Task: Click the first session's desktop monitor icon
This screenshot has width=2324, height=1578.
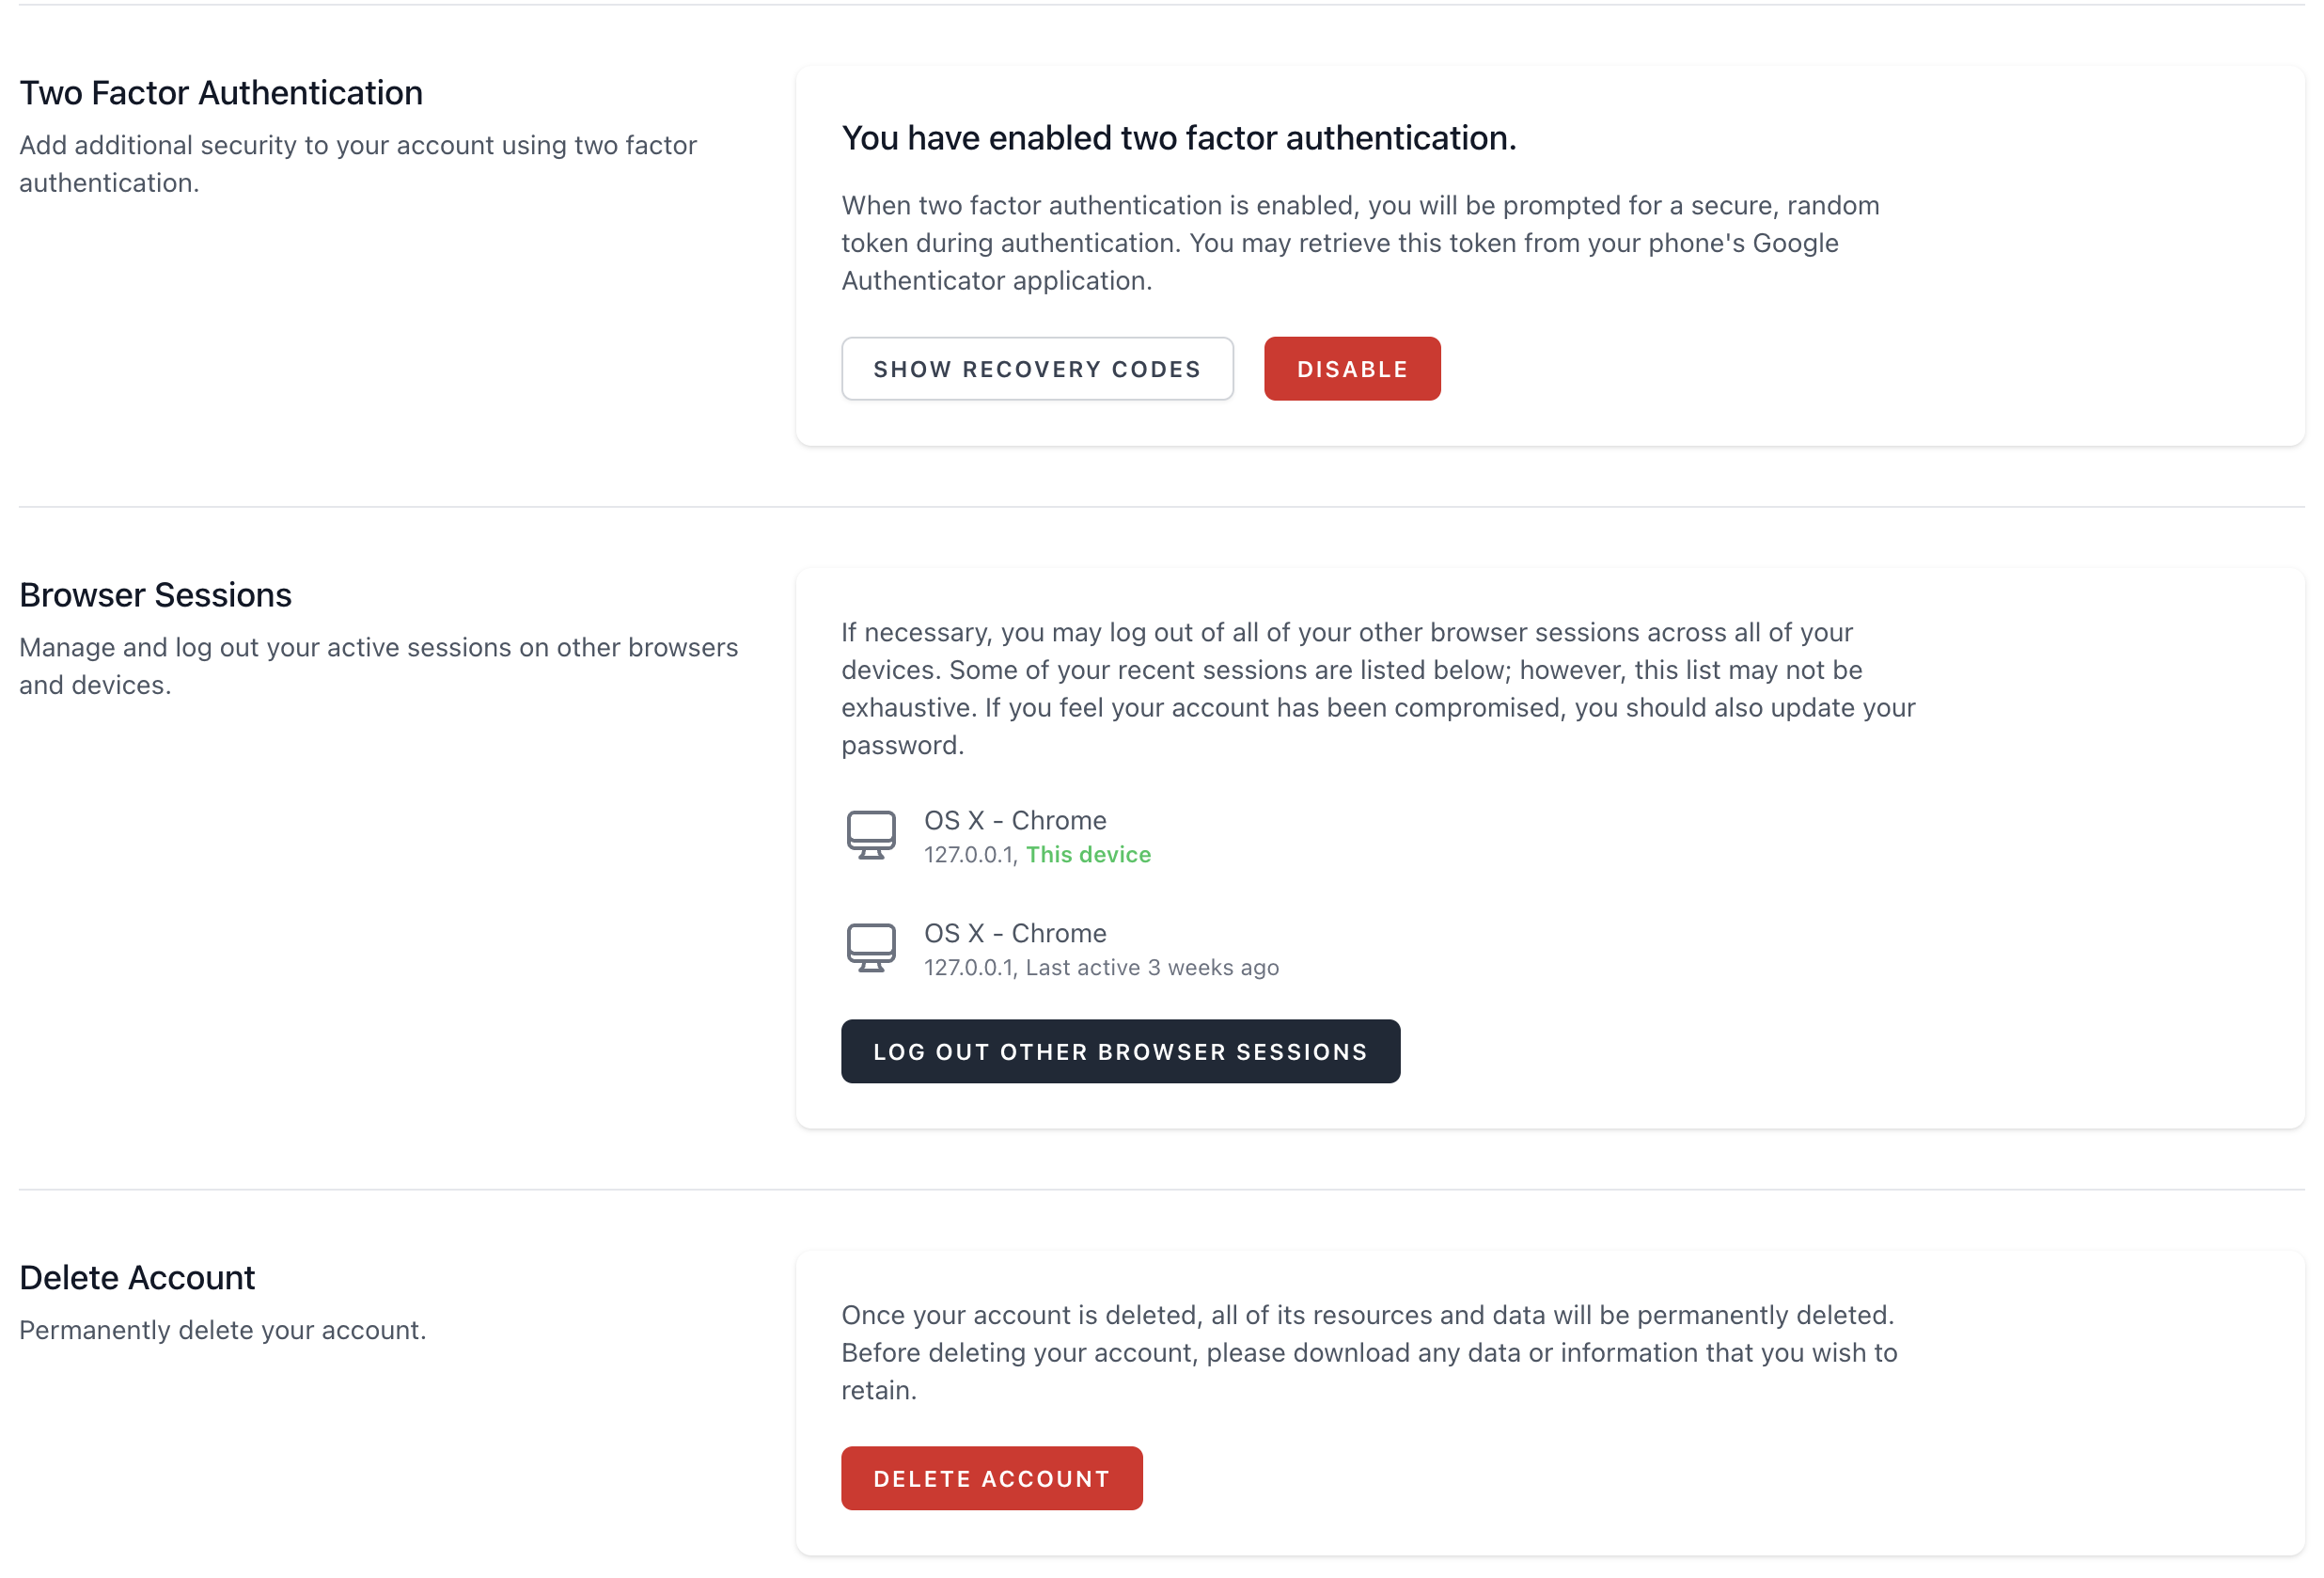Action: [870, 835]
